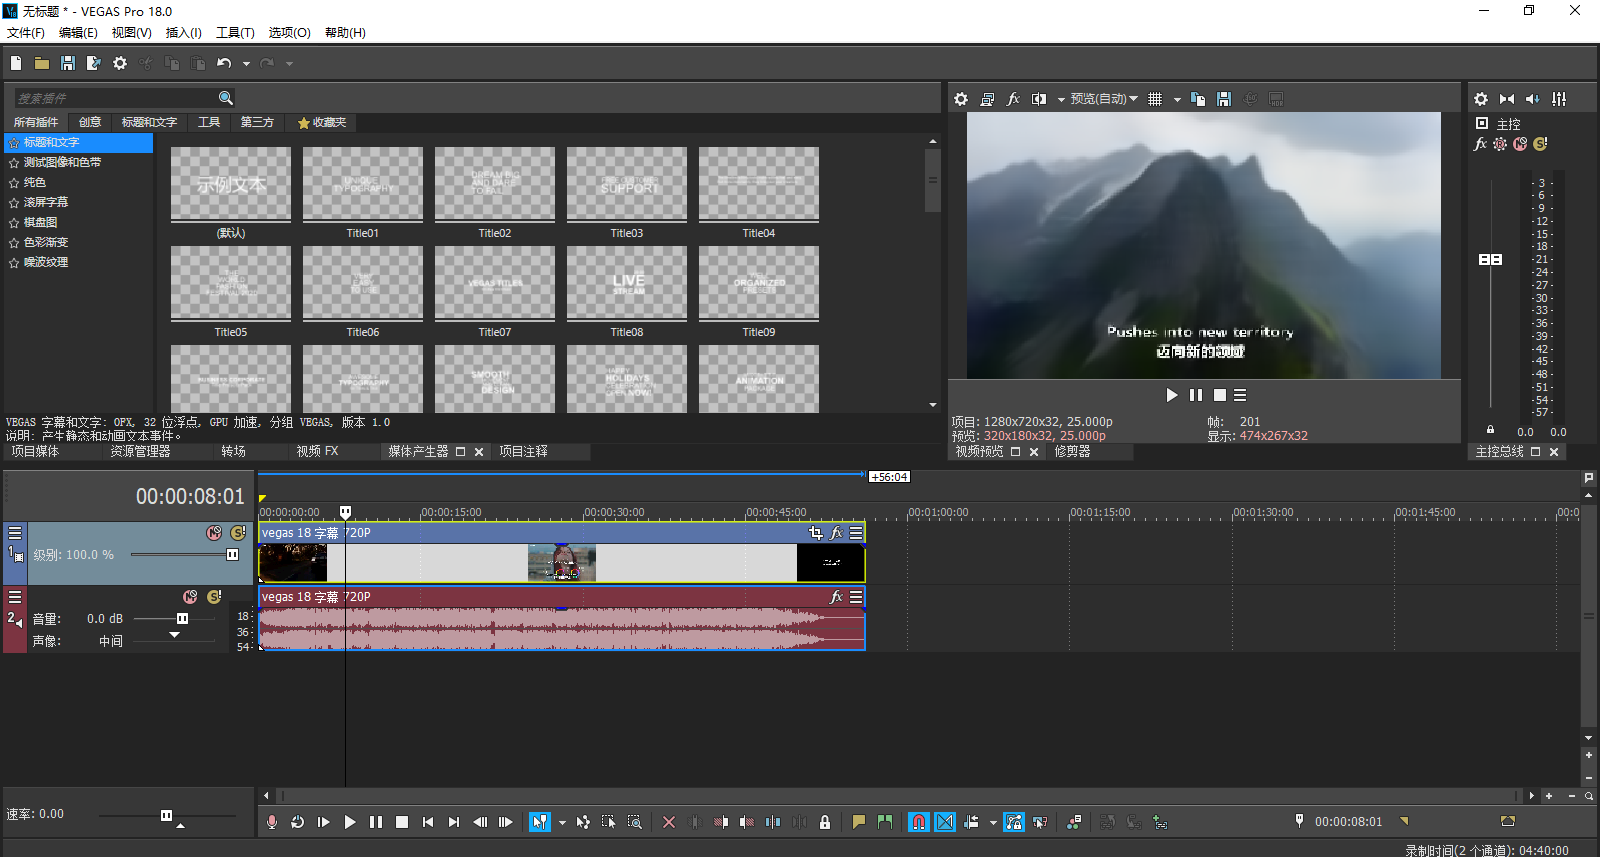
Task: Mute audio track 2
Action: click(190, 597)
